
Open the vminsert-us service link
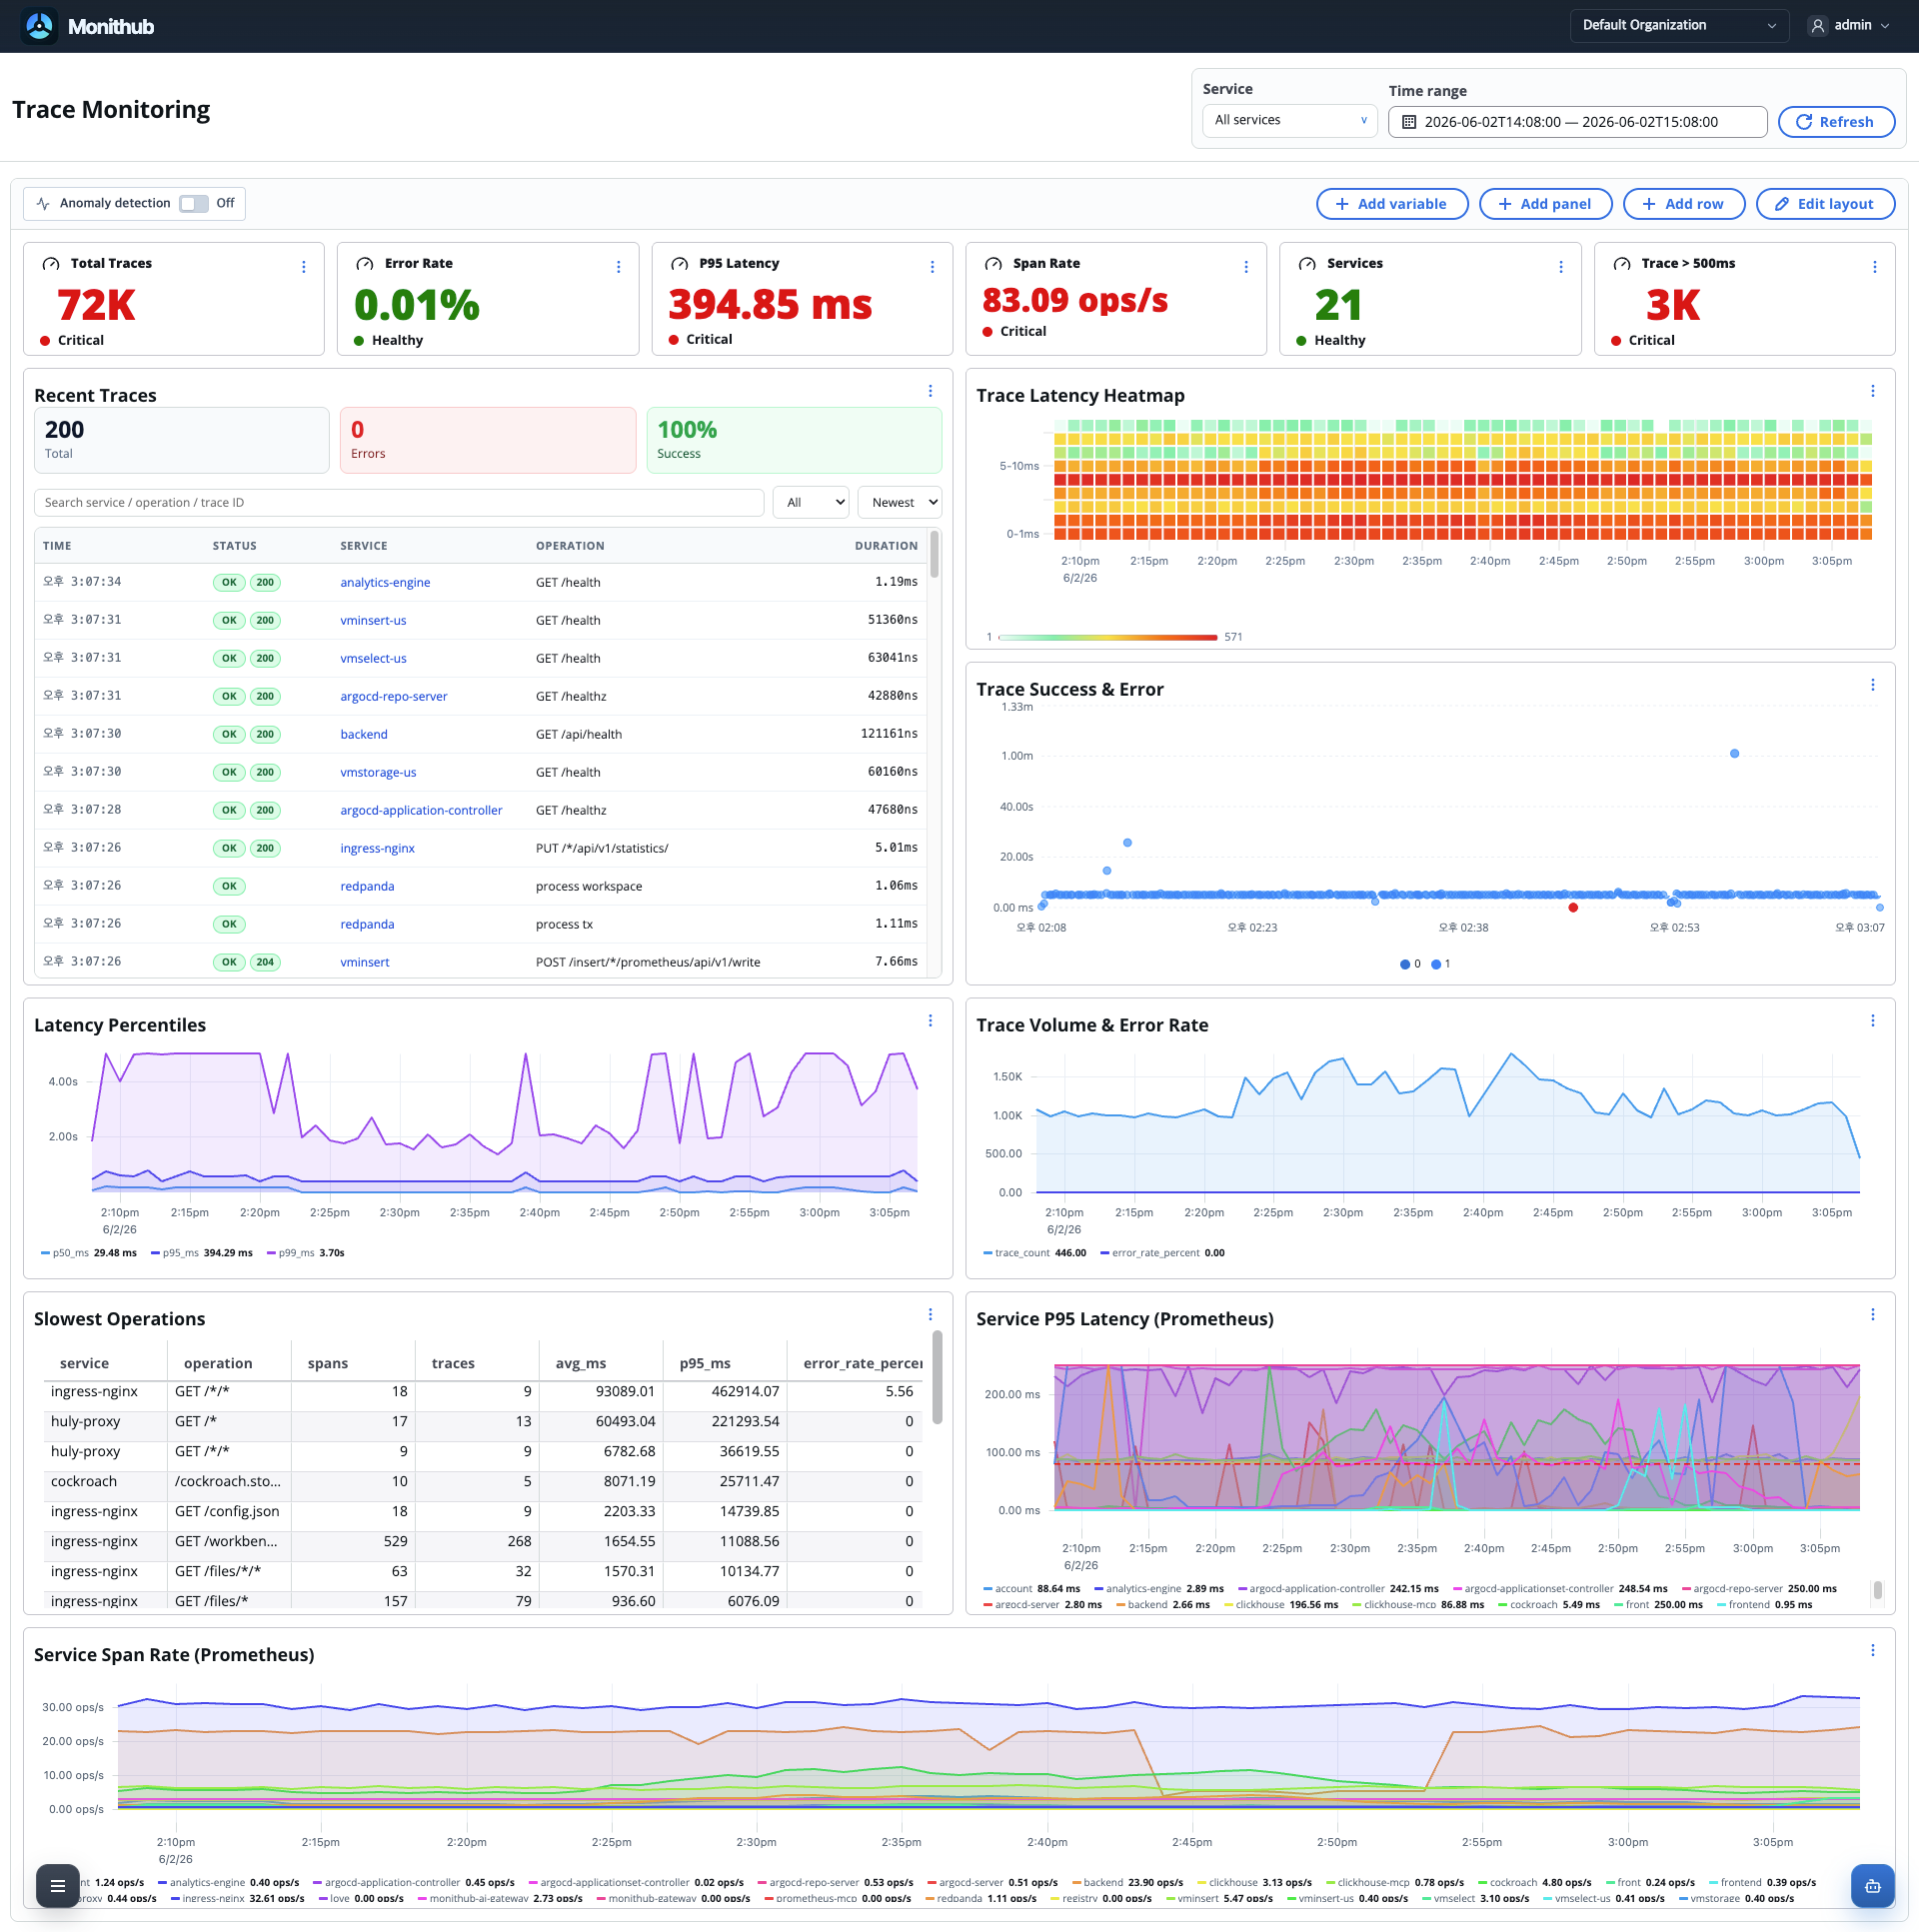(373, 621)
